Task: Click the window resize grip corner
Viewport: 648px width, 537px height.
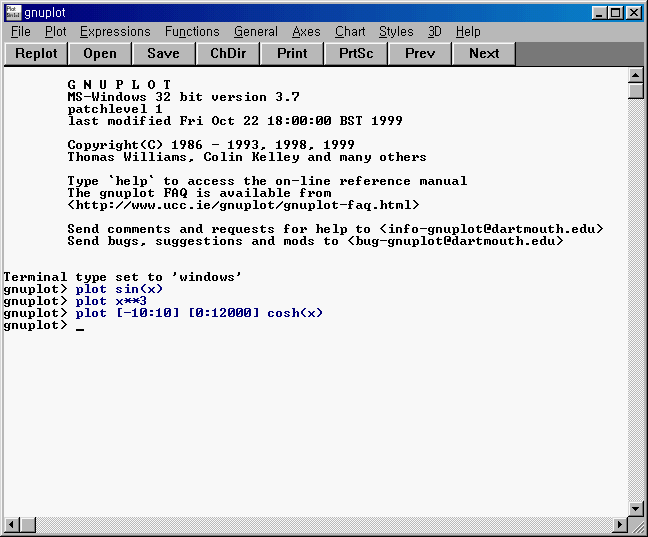Action: (x=636, y=525)
